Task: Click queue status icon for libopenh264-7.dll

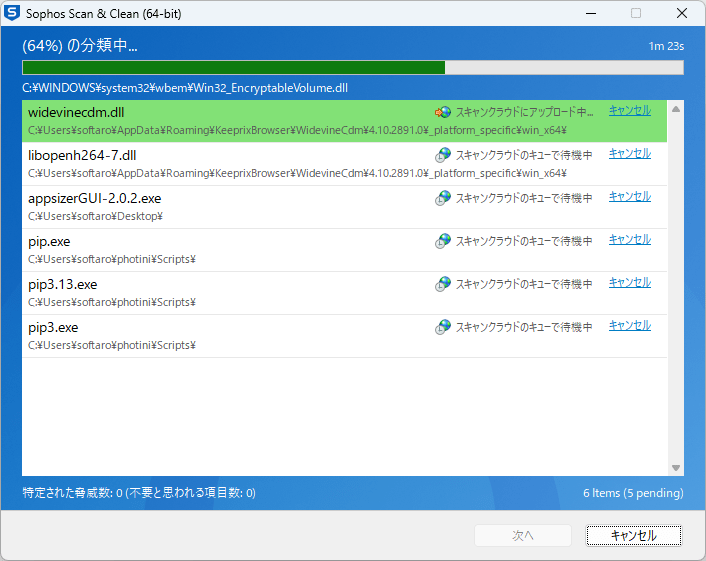Action: point(443,155)
